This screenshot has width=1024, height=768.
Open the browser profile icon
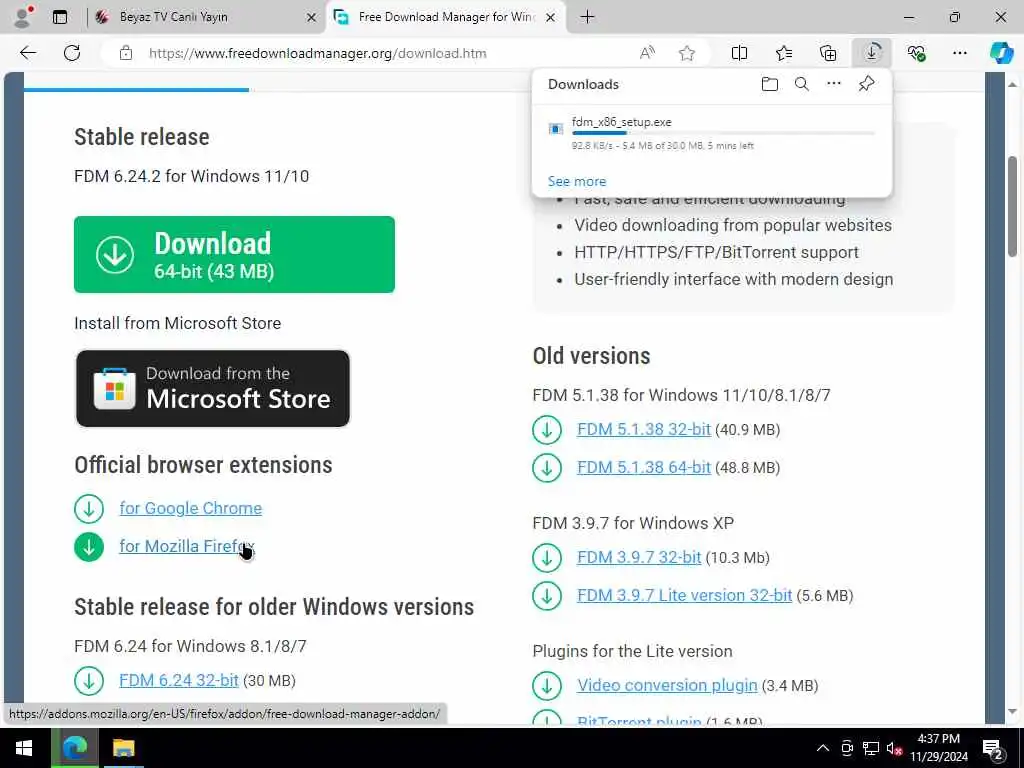(x=23, y=17)
